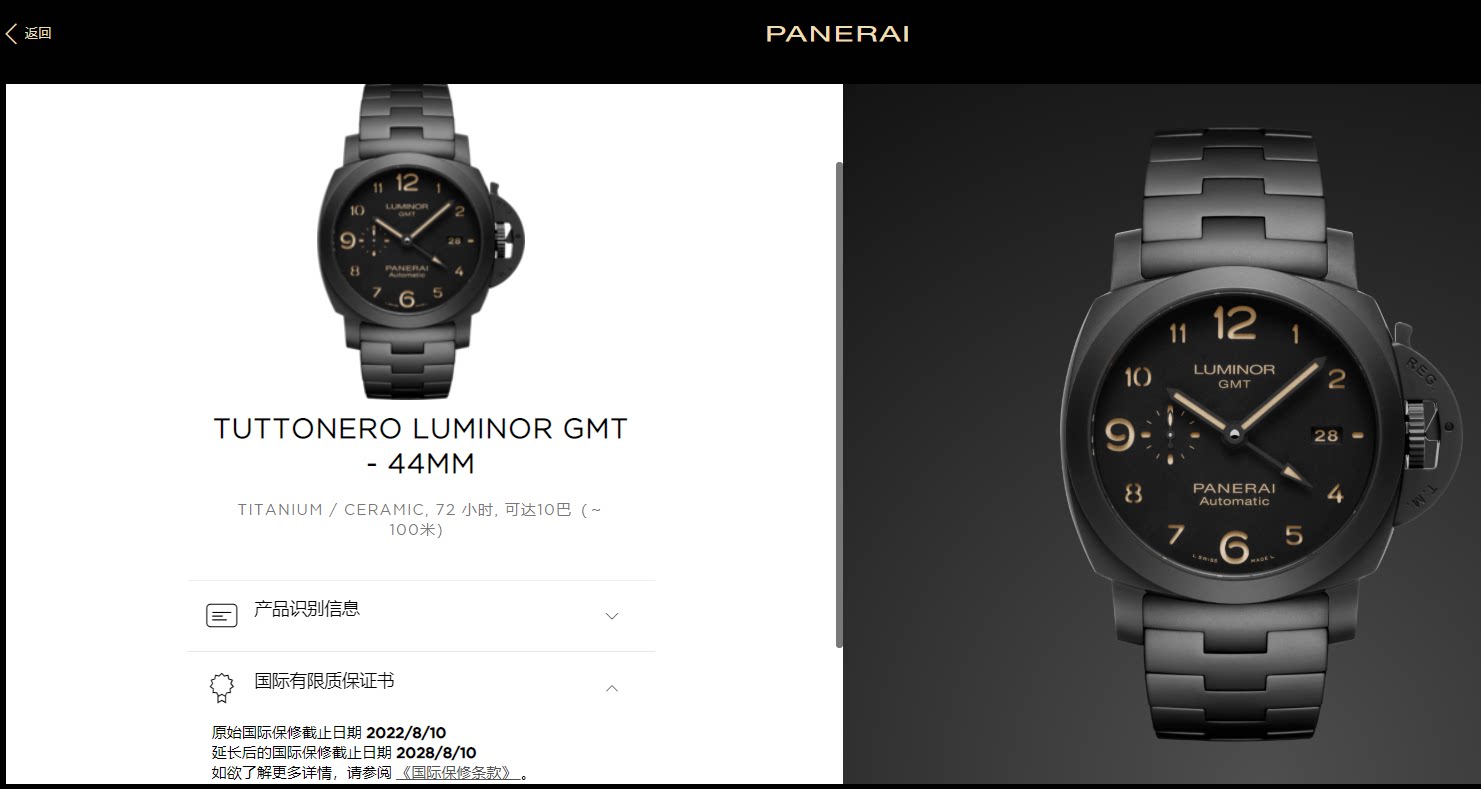Click the 返回 back label

38,34
